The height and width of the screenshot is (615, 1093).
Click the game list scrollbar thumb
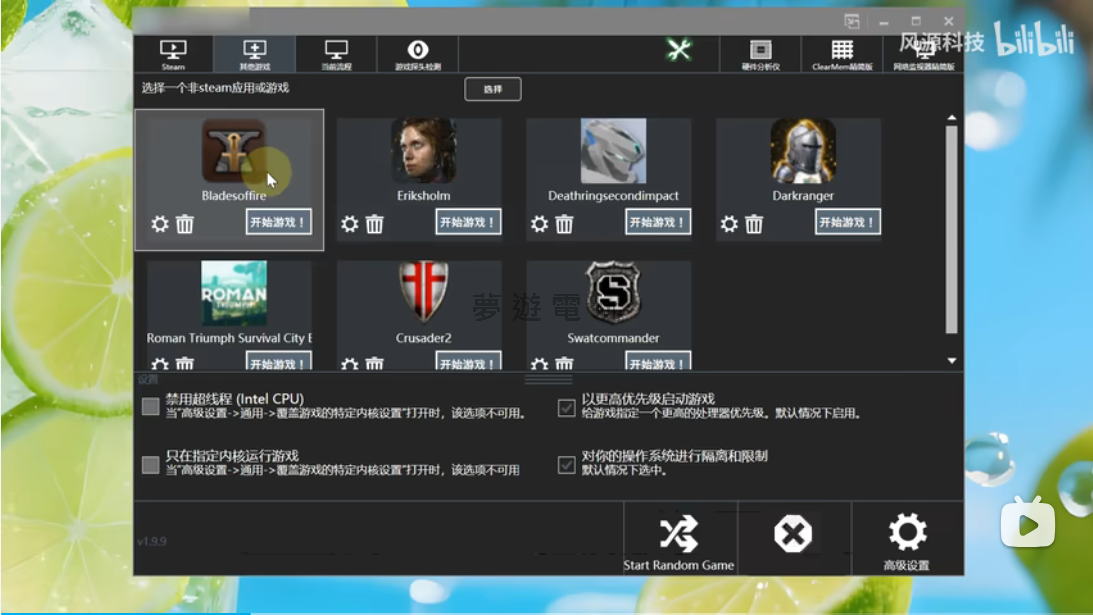[951, 229]
